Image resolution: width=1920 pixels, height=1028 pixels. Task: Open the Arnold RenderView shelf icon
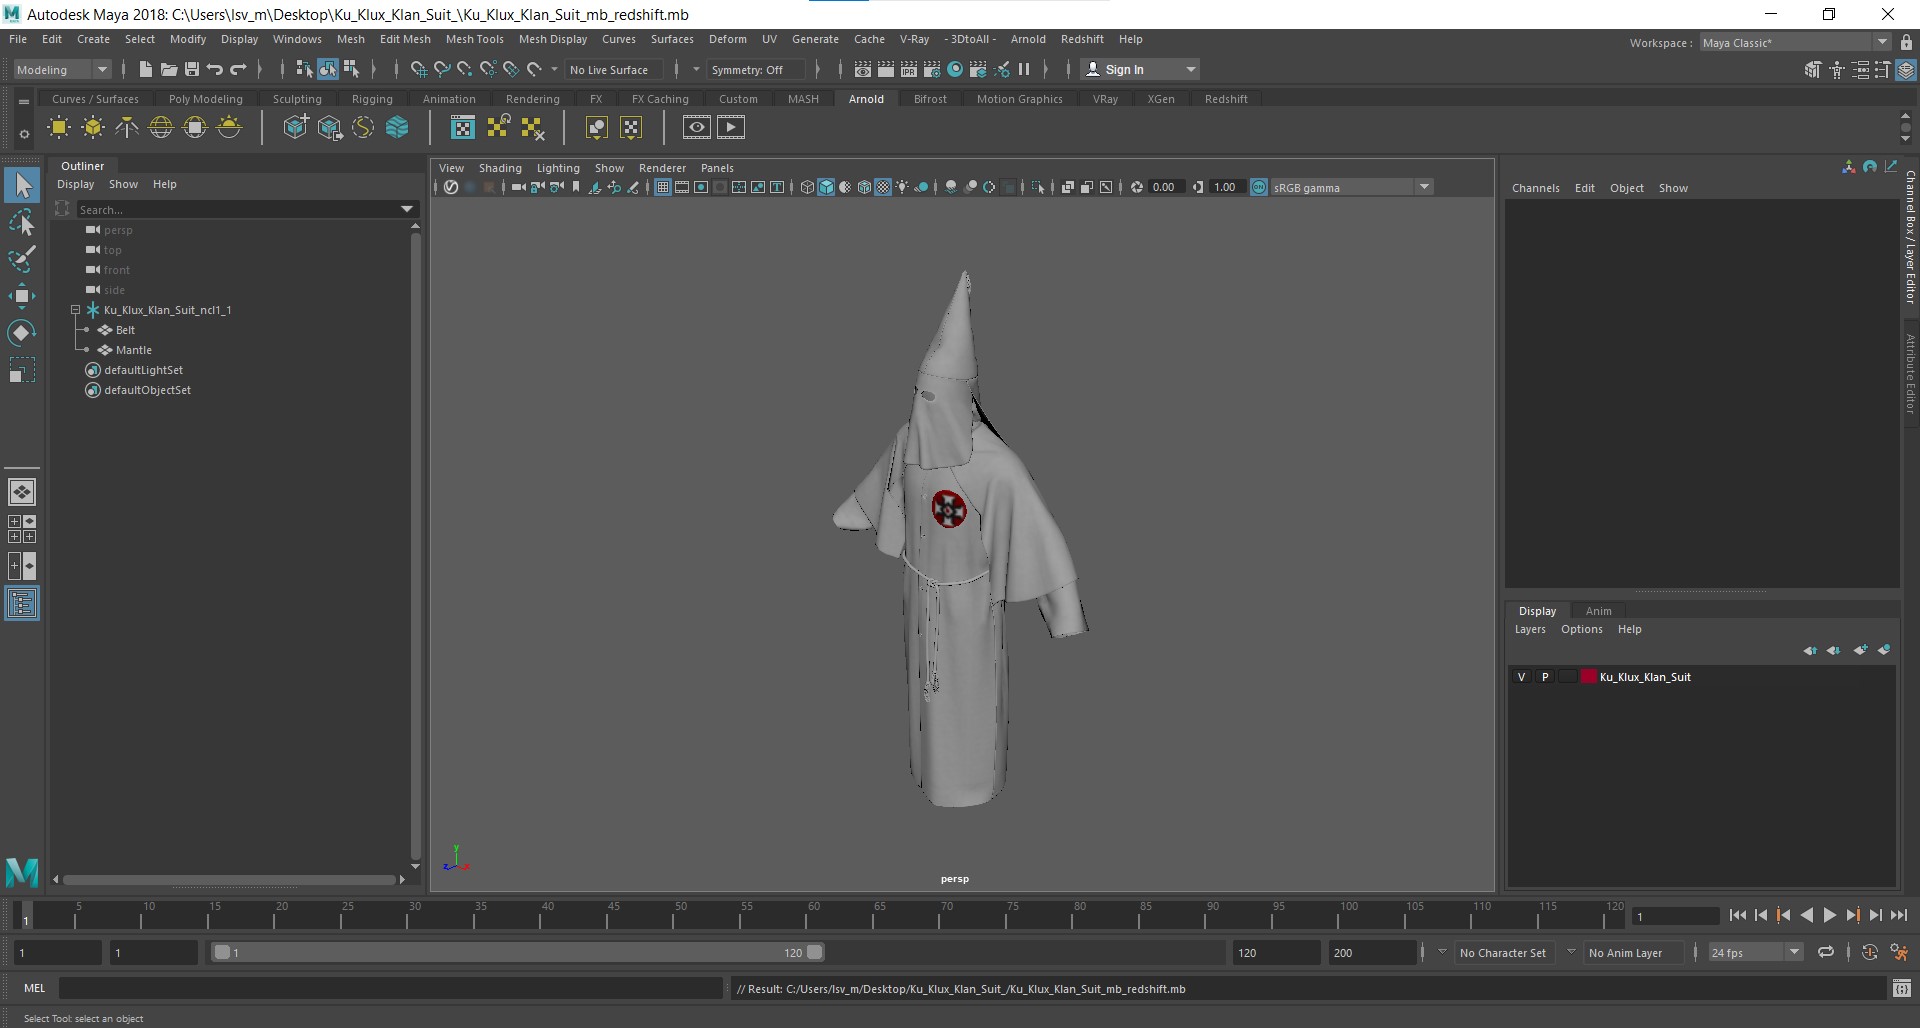697,127
